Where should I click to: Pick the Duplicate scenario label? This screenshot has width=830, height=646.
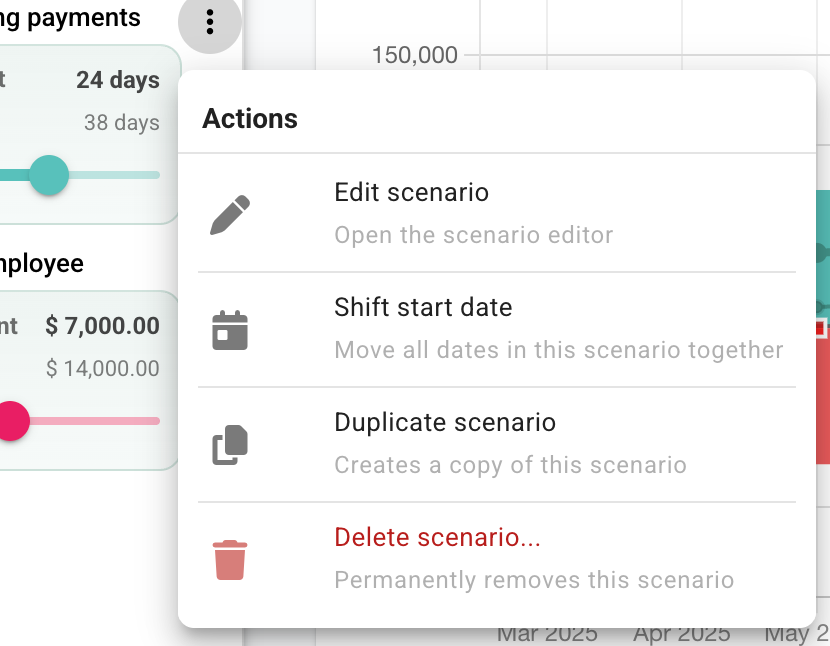click(445, 422)
